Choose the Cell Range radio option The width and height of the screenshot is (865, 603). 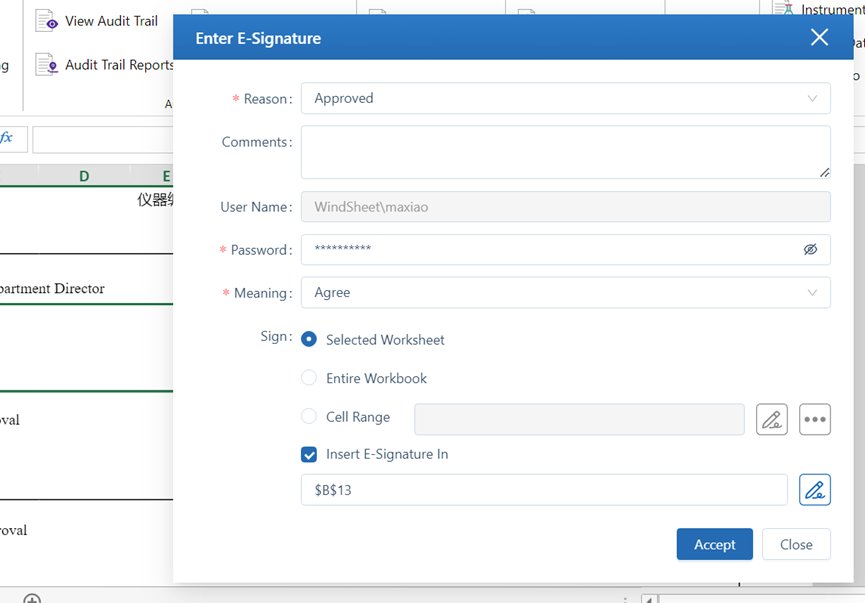(309, 417)
